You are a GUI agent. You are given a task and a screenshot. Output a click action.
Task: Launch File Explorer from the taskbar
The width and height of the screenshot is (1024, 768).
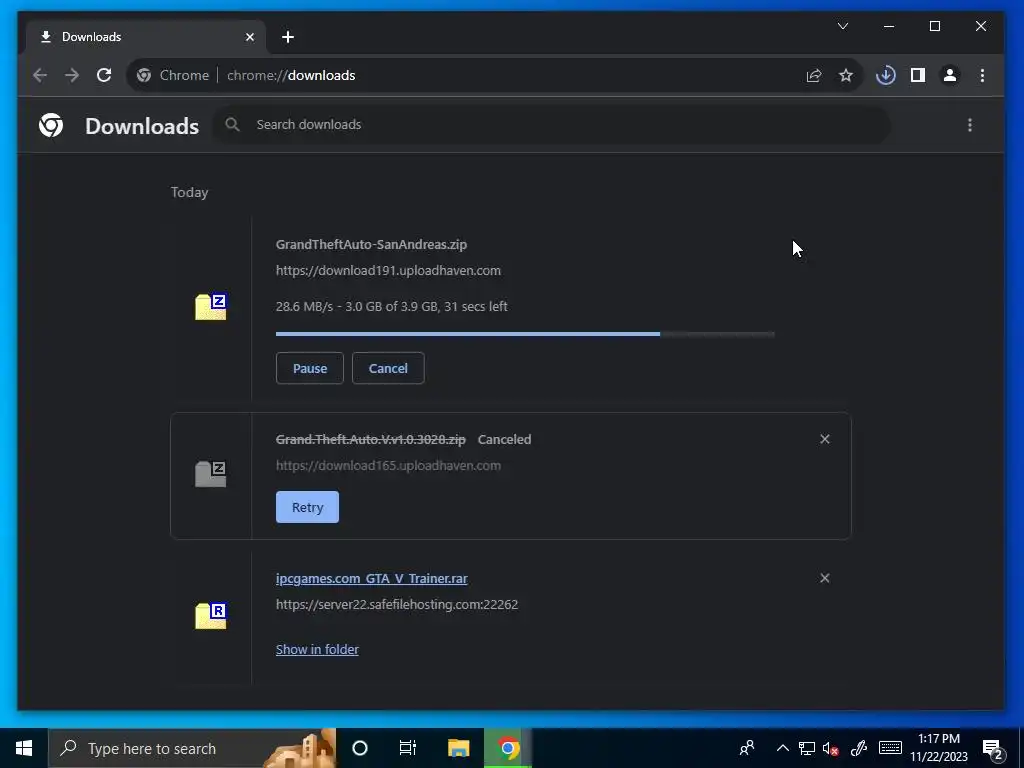(458, 748)
